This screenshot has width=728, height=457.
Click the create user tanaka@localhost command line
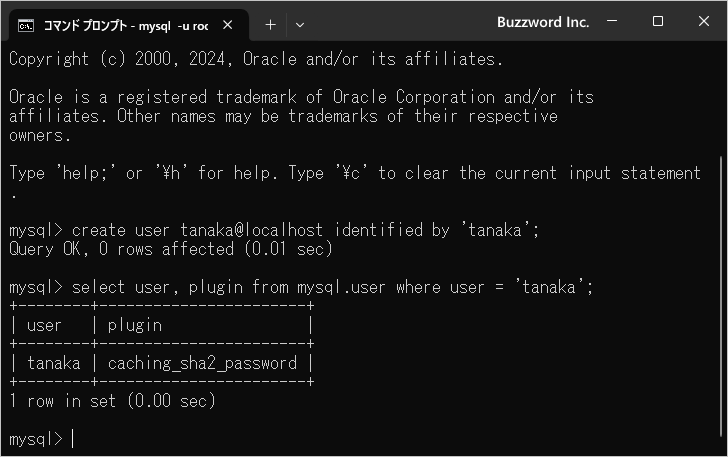tap(274, 230)
